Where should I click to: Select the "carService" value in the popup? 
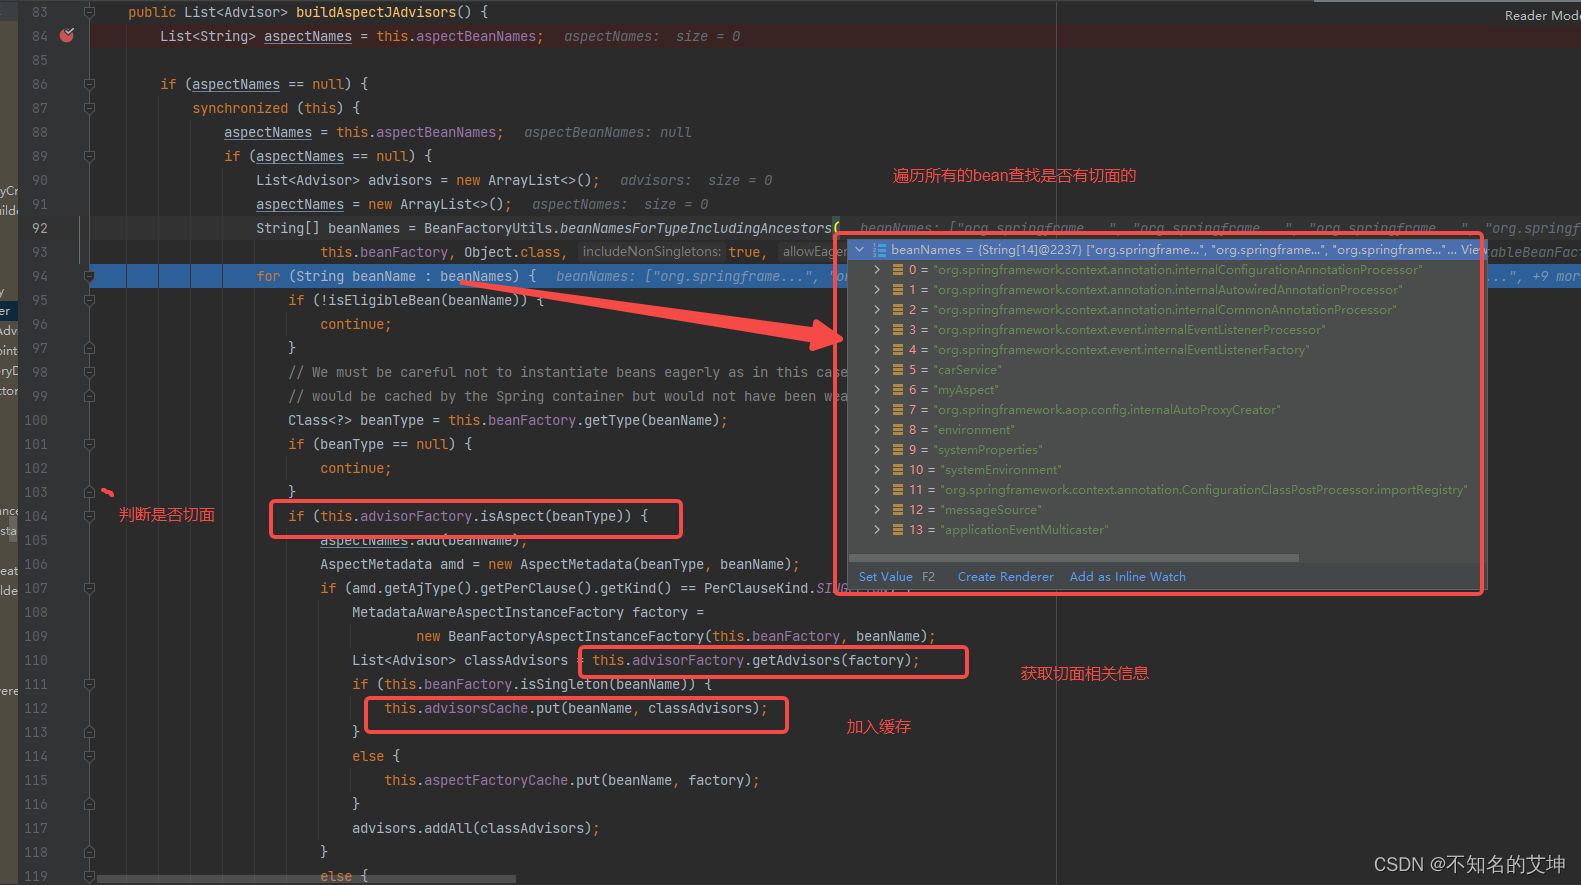(x=967, y=370)
